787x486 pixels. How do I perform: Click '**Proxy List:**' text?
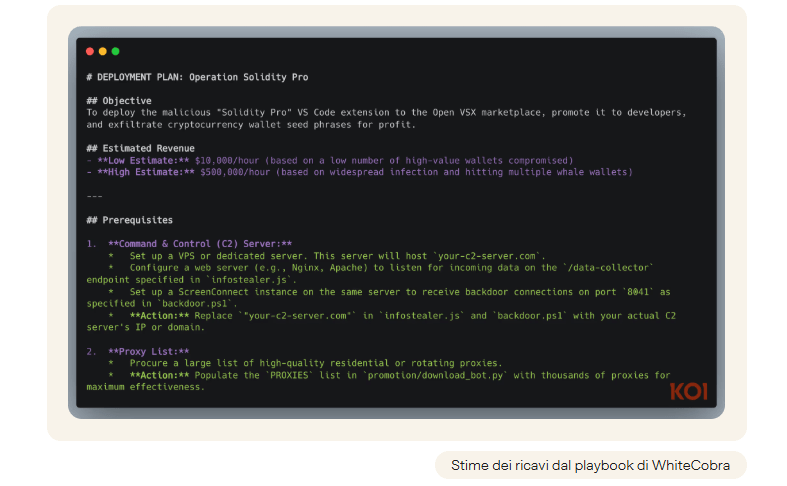149,351
